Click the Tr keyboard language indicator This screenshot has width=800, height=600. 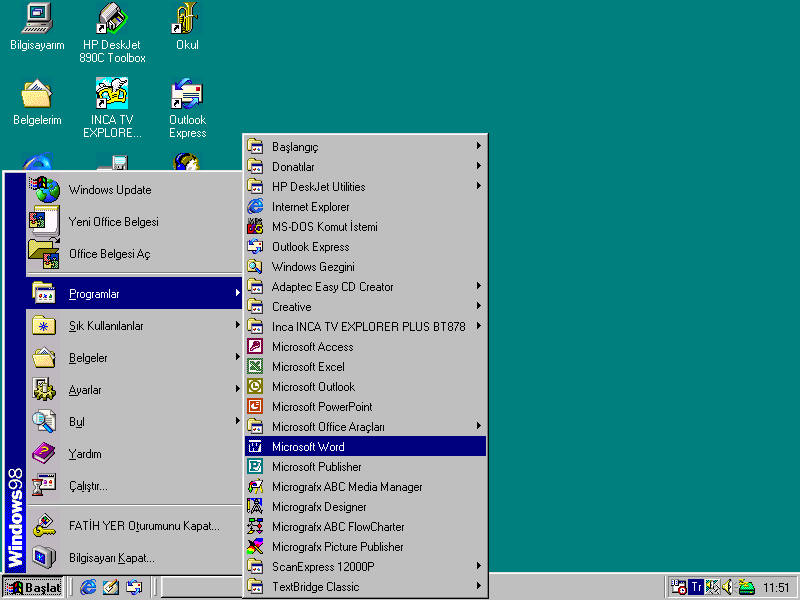pos(696,587)
